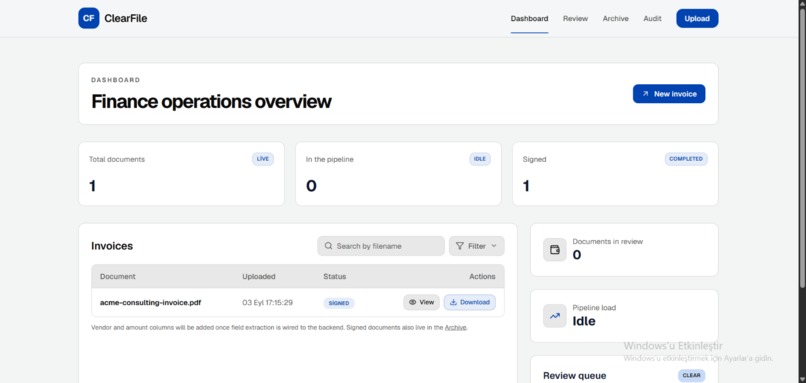The height and width of the screenshot is (383, 806).
Task: Click the Actions column header
Action: coord(482,277)
